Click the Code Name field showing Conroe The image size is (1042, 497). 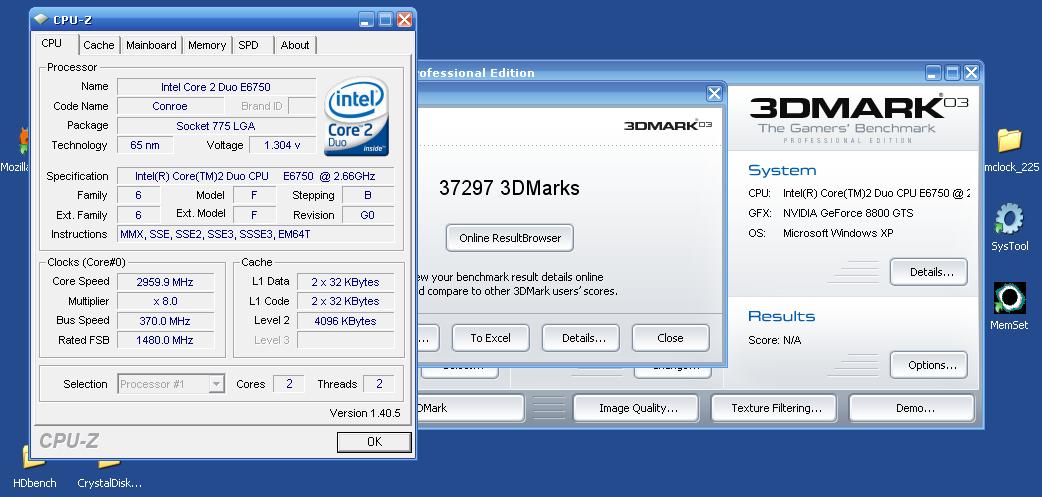(170, 106)
